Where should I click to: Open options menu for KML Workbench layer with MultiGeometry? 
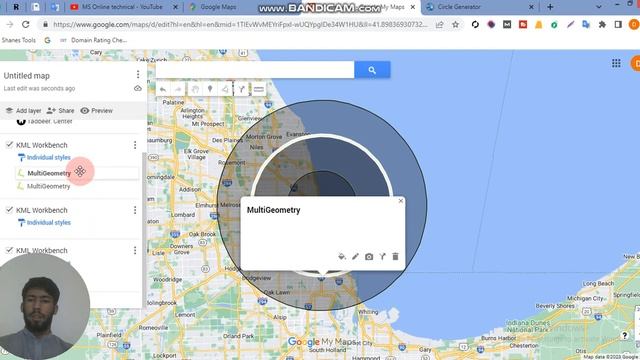click(135, 145)
